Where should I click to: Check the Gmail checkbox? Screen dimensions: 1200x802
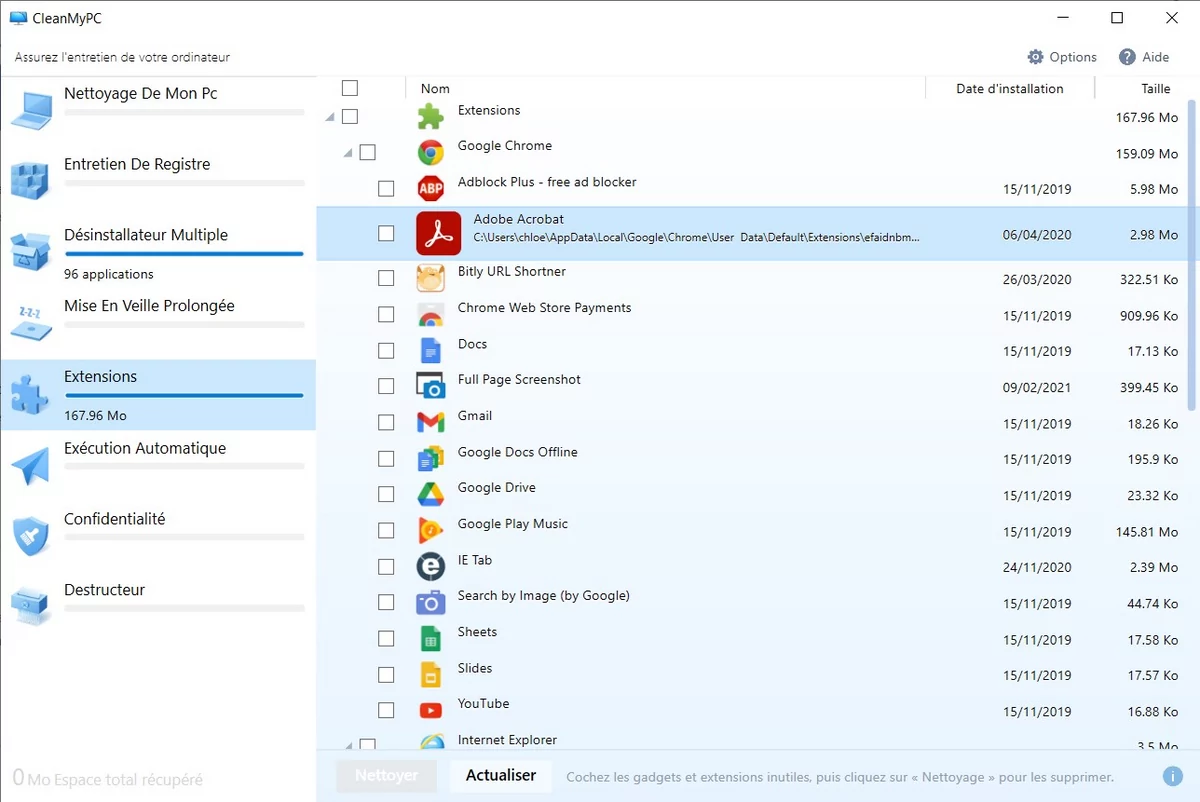(x=386, y=423)
